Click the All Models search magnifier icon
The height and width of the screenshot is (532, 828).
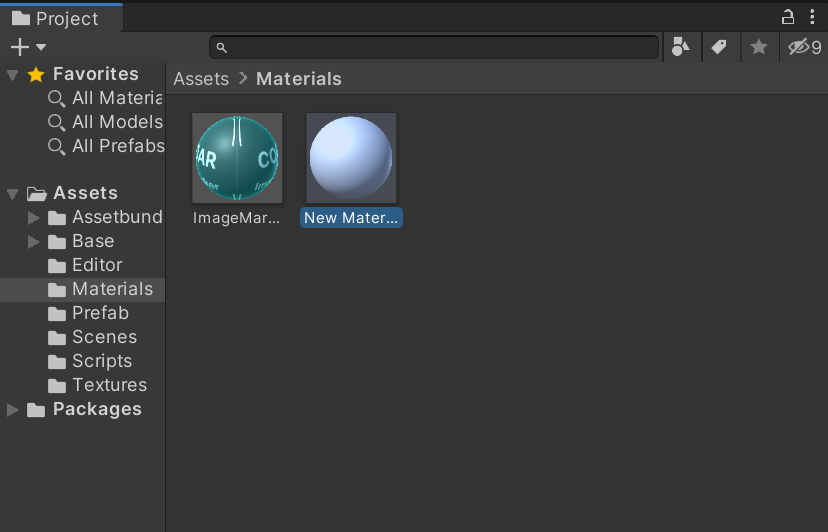pyautogui.click(x=57, y=123)
